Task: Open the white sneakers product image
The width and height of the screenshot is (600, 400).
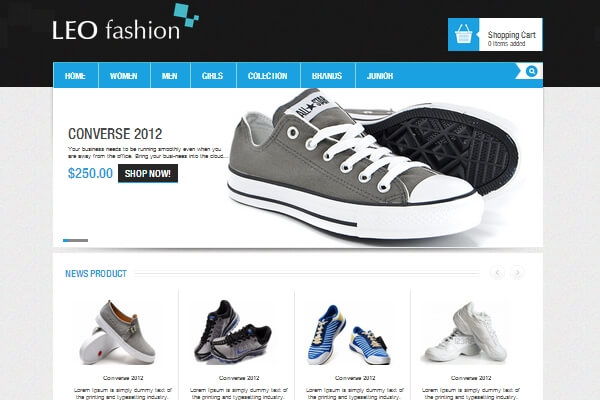Action: (466, 332)
